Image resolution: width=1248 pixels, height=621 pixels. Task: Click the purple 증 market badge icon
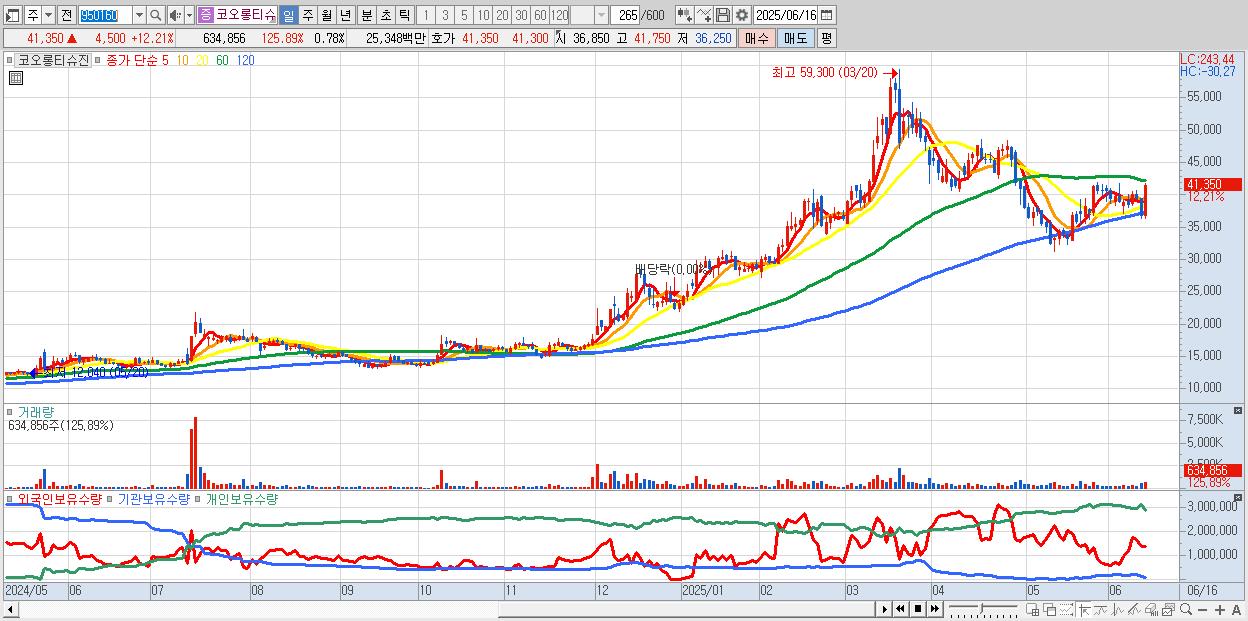pyautogui.click(x=205, y=15)
